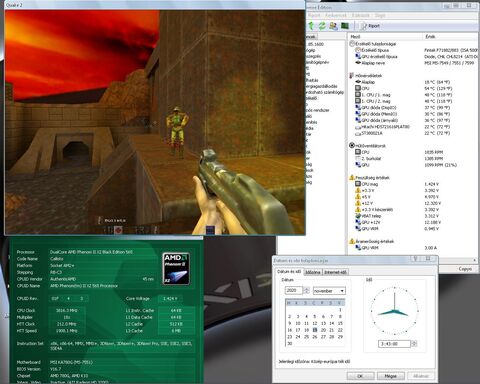Click the help question mark in date dialog titlebar
Screen dimensions: 480x384
click(x=415, y=259)
